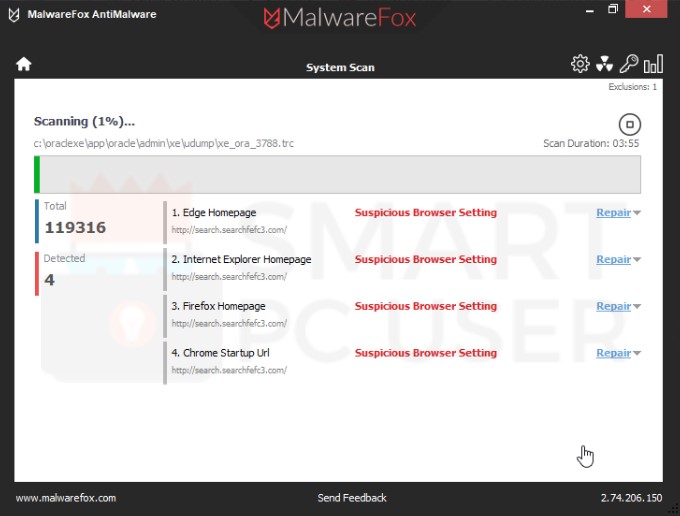Expand Repair options for Internet Explorer Homepage
The height and width of the screenshot is (516, 680).
(x=637, y=260)
